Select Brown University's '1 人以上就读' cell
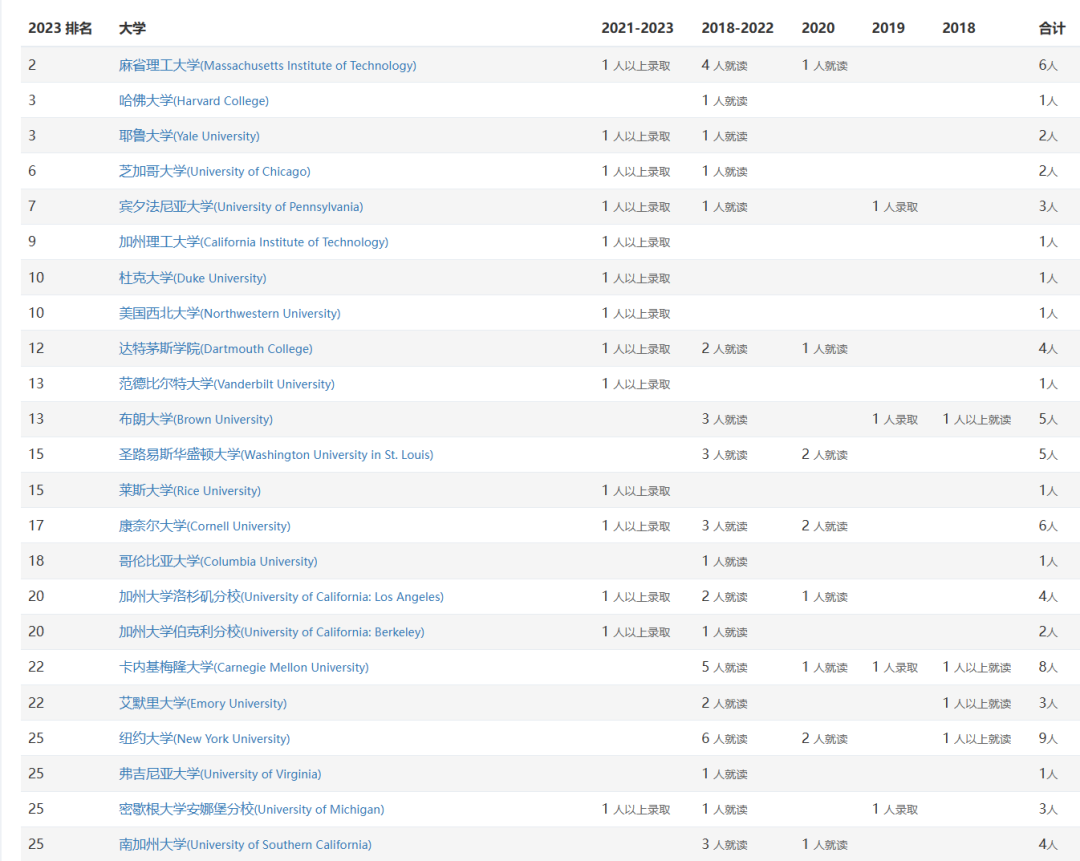 [x=977, y=419]
